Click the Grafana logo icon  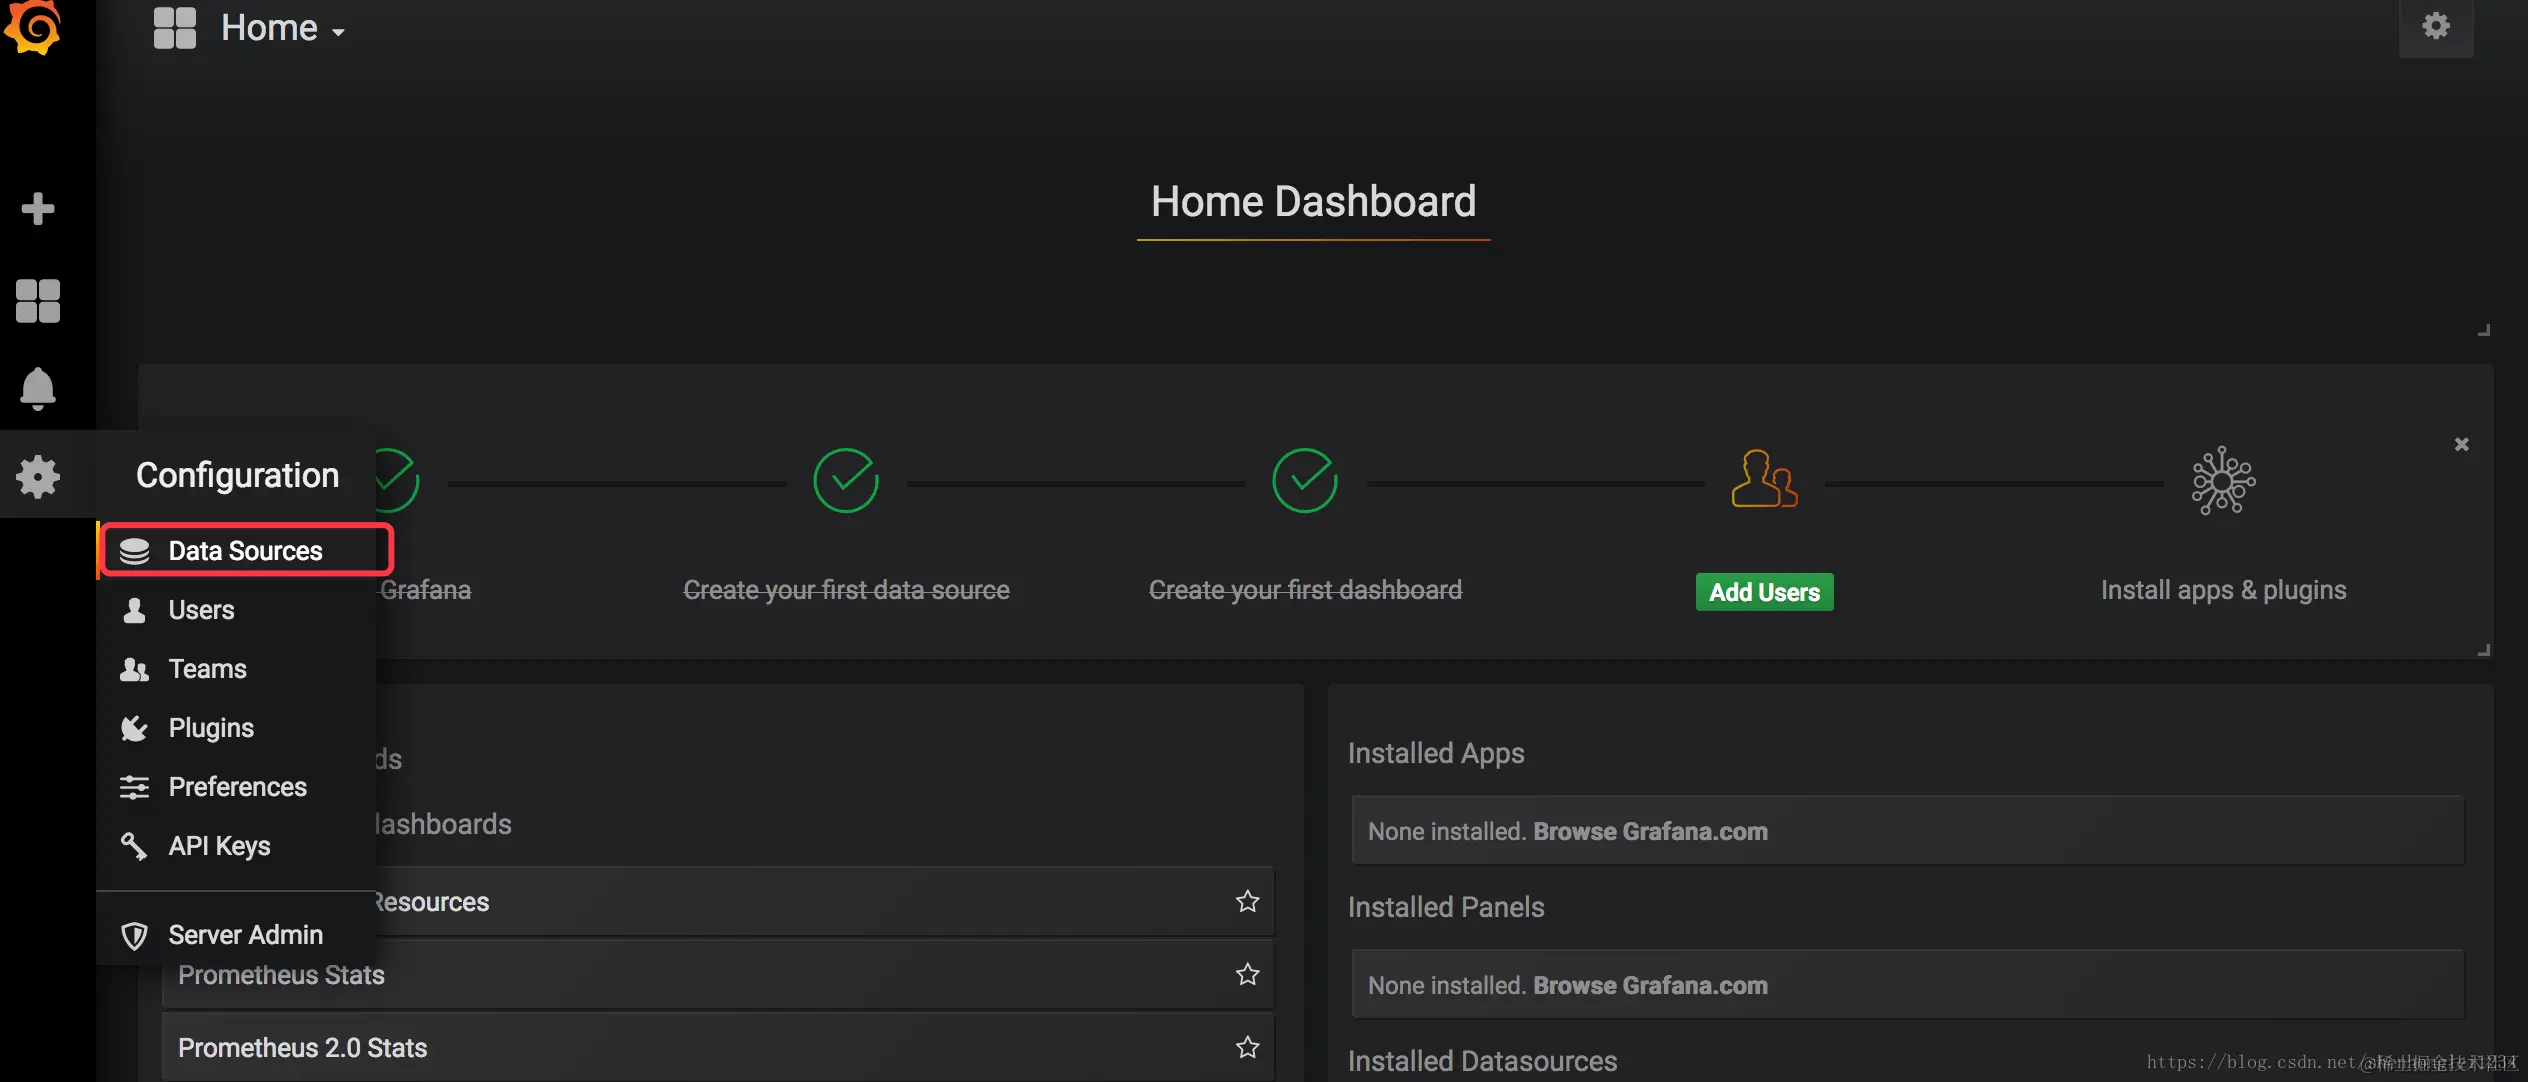[x=34, y=26]
